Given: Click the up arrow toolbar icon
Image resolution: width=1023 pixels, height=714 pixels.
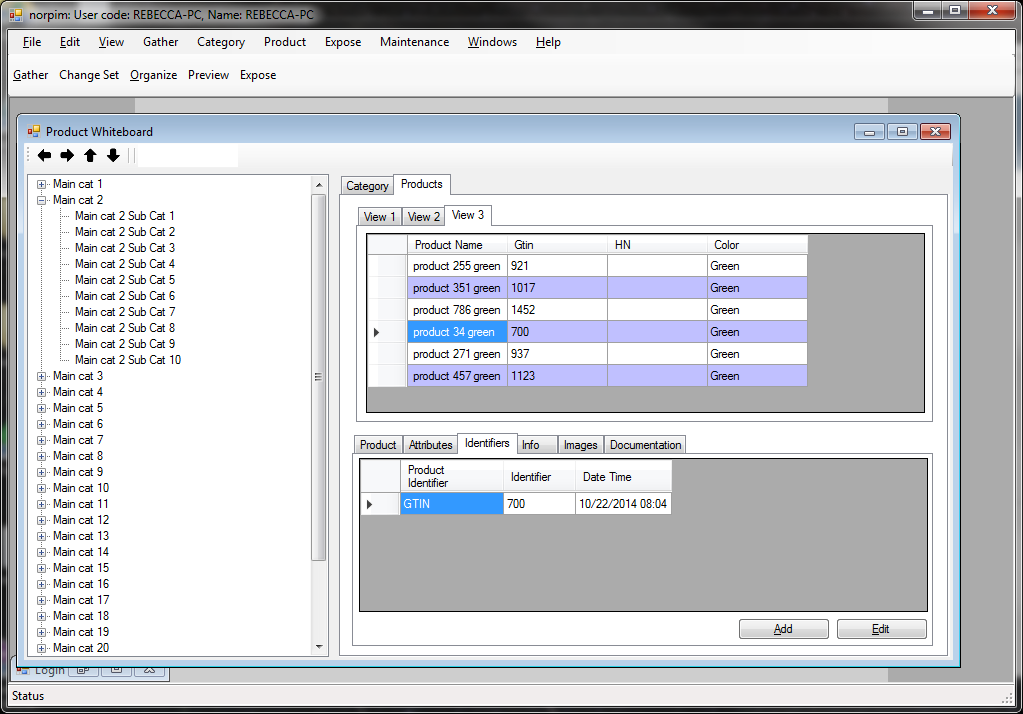Looking at the screenshot, I should (90, 155).
